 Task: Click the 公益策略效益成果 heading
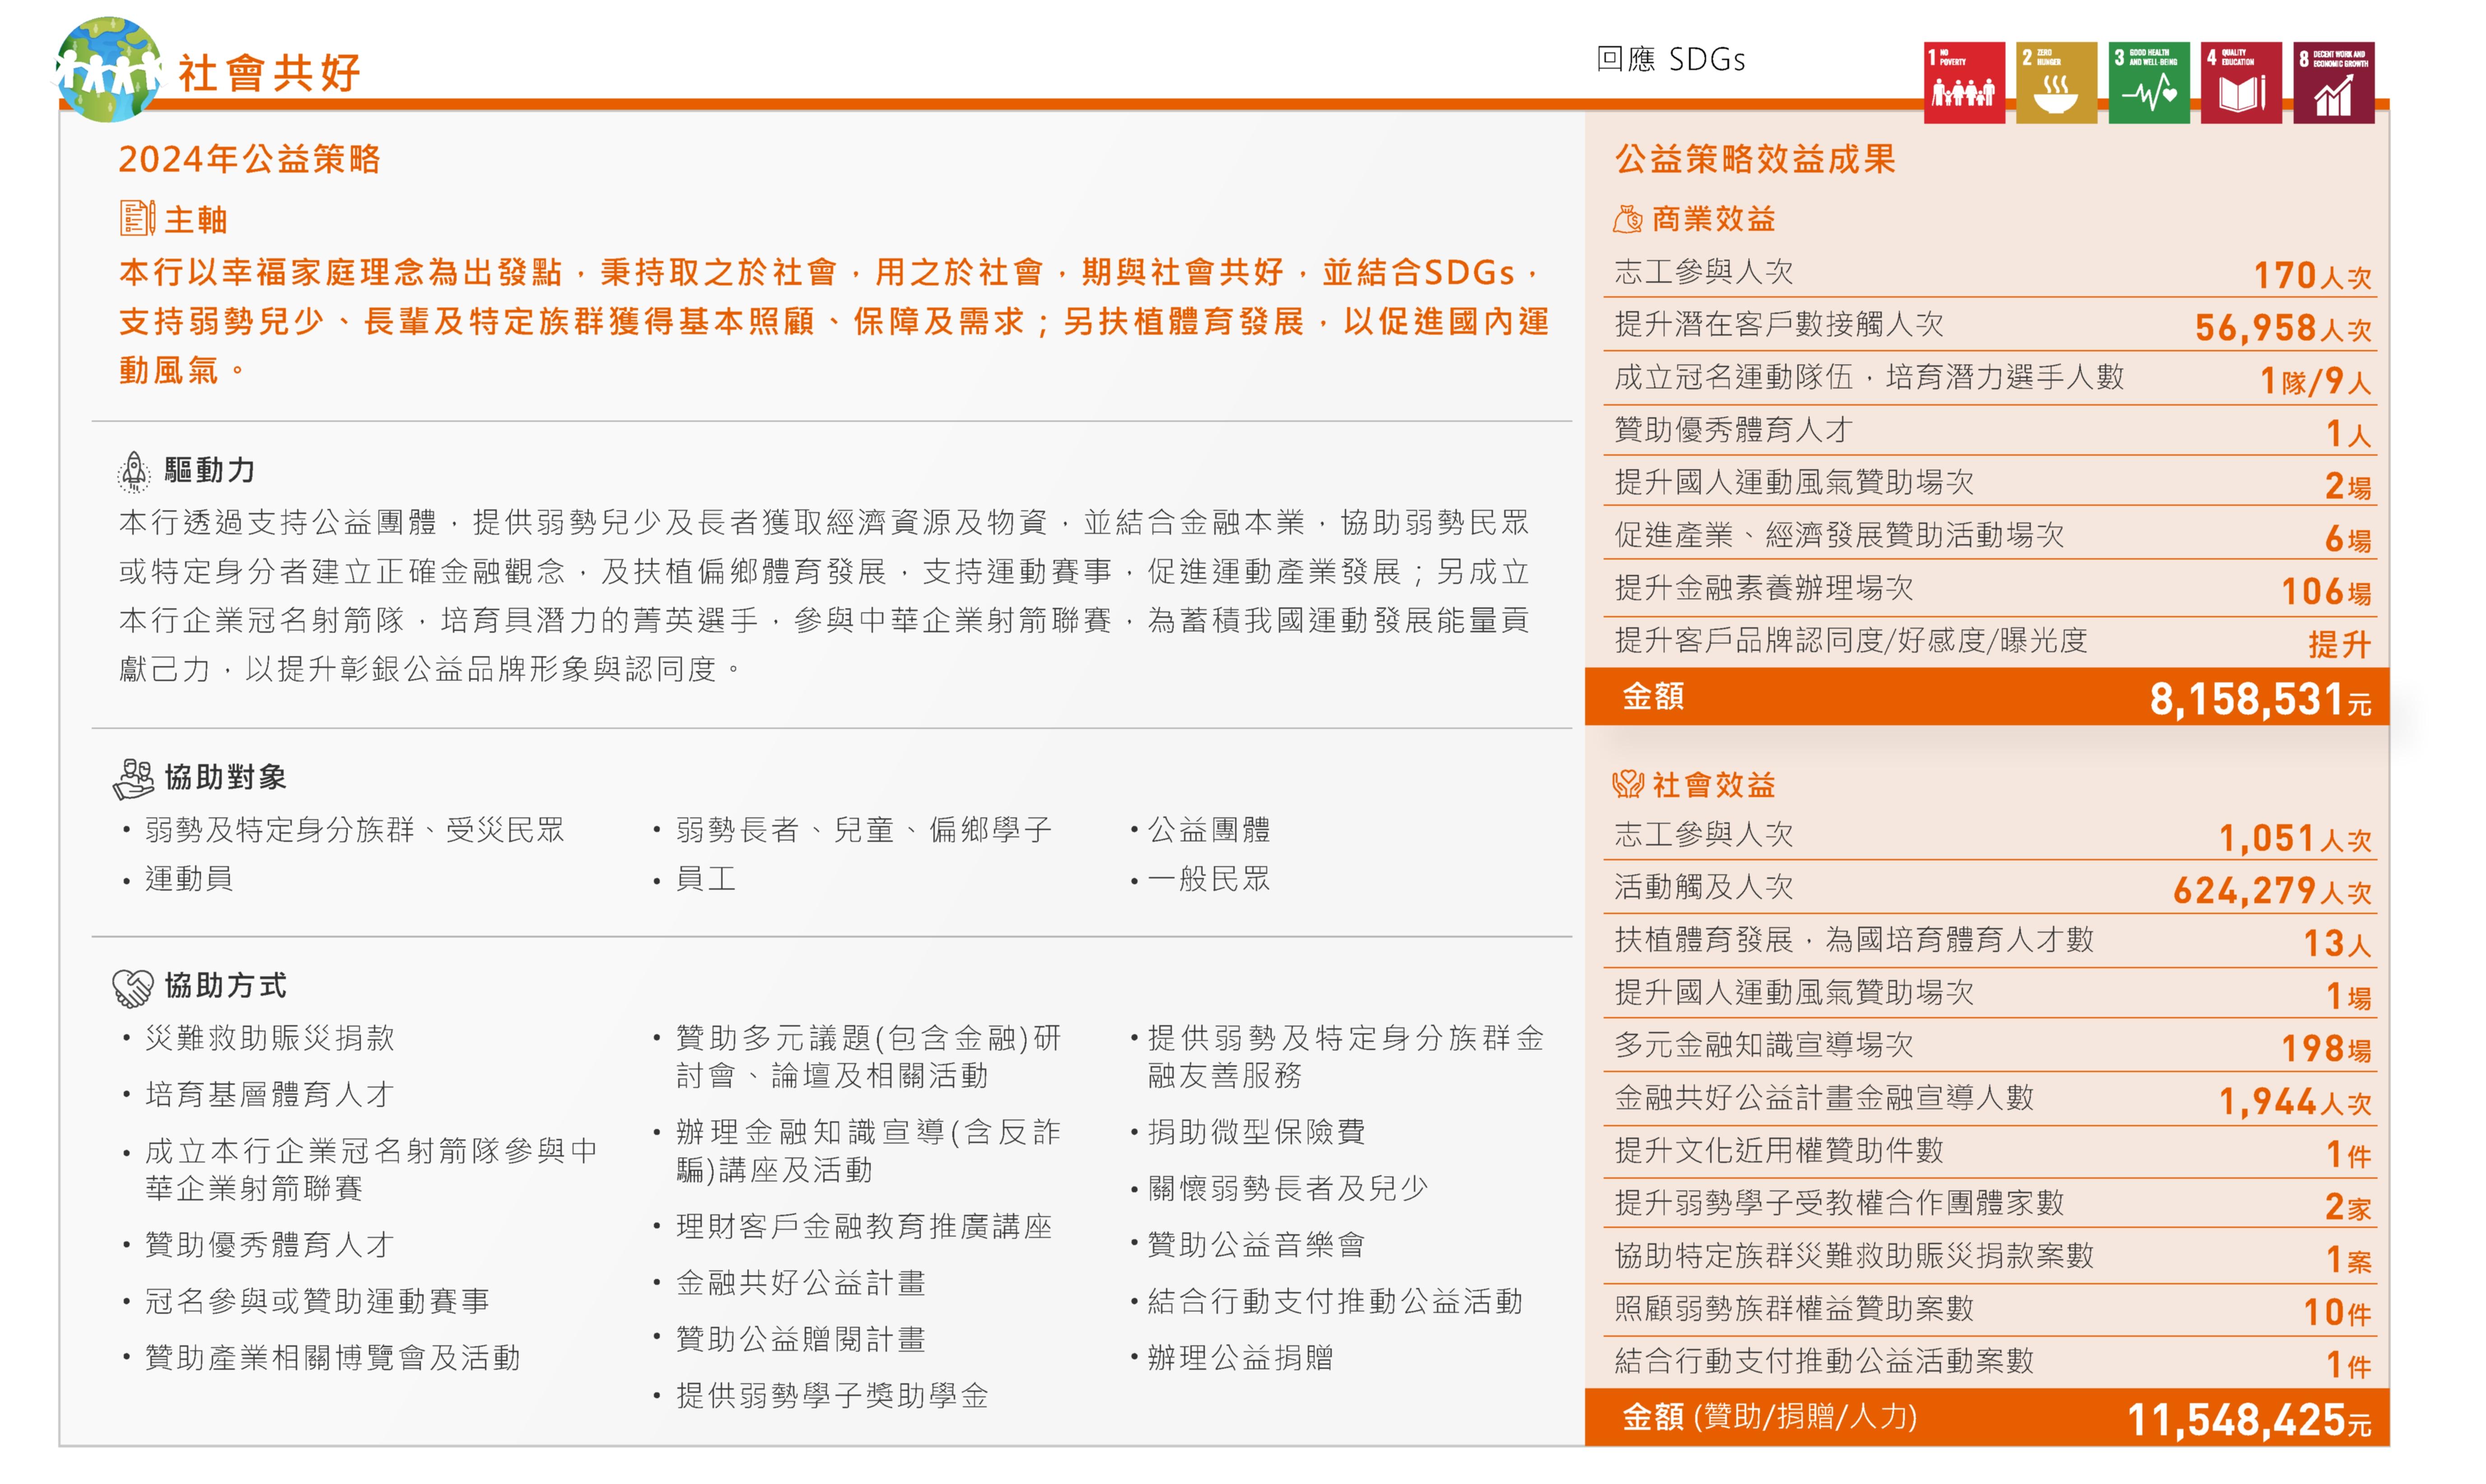coord(1755,159)
